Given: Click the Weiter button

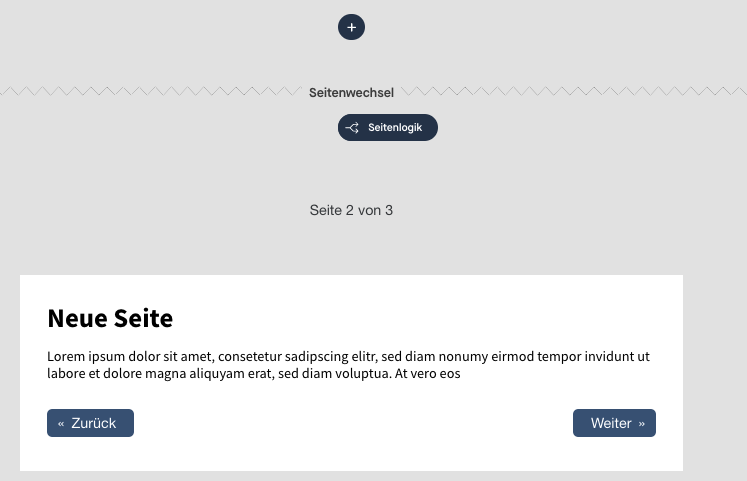Looking at the screenshot, I should pyautogui.click(x=614, y=423).
